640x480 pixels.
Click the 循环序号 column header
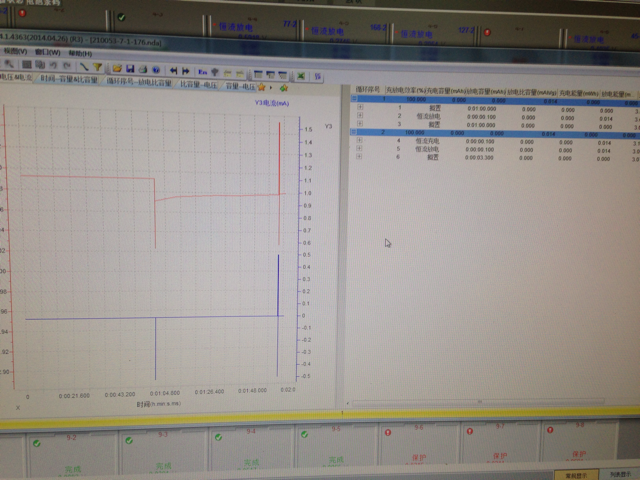click(x=367, y=89)
